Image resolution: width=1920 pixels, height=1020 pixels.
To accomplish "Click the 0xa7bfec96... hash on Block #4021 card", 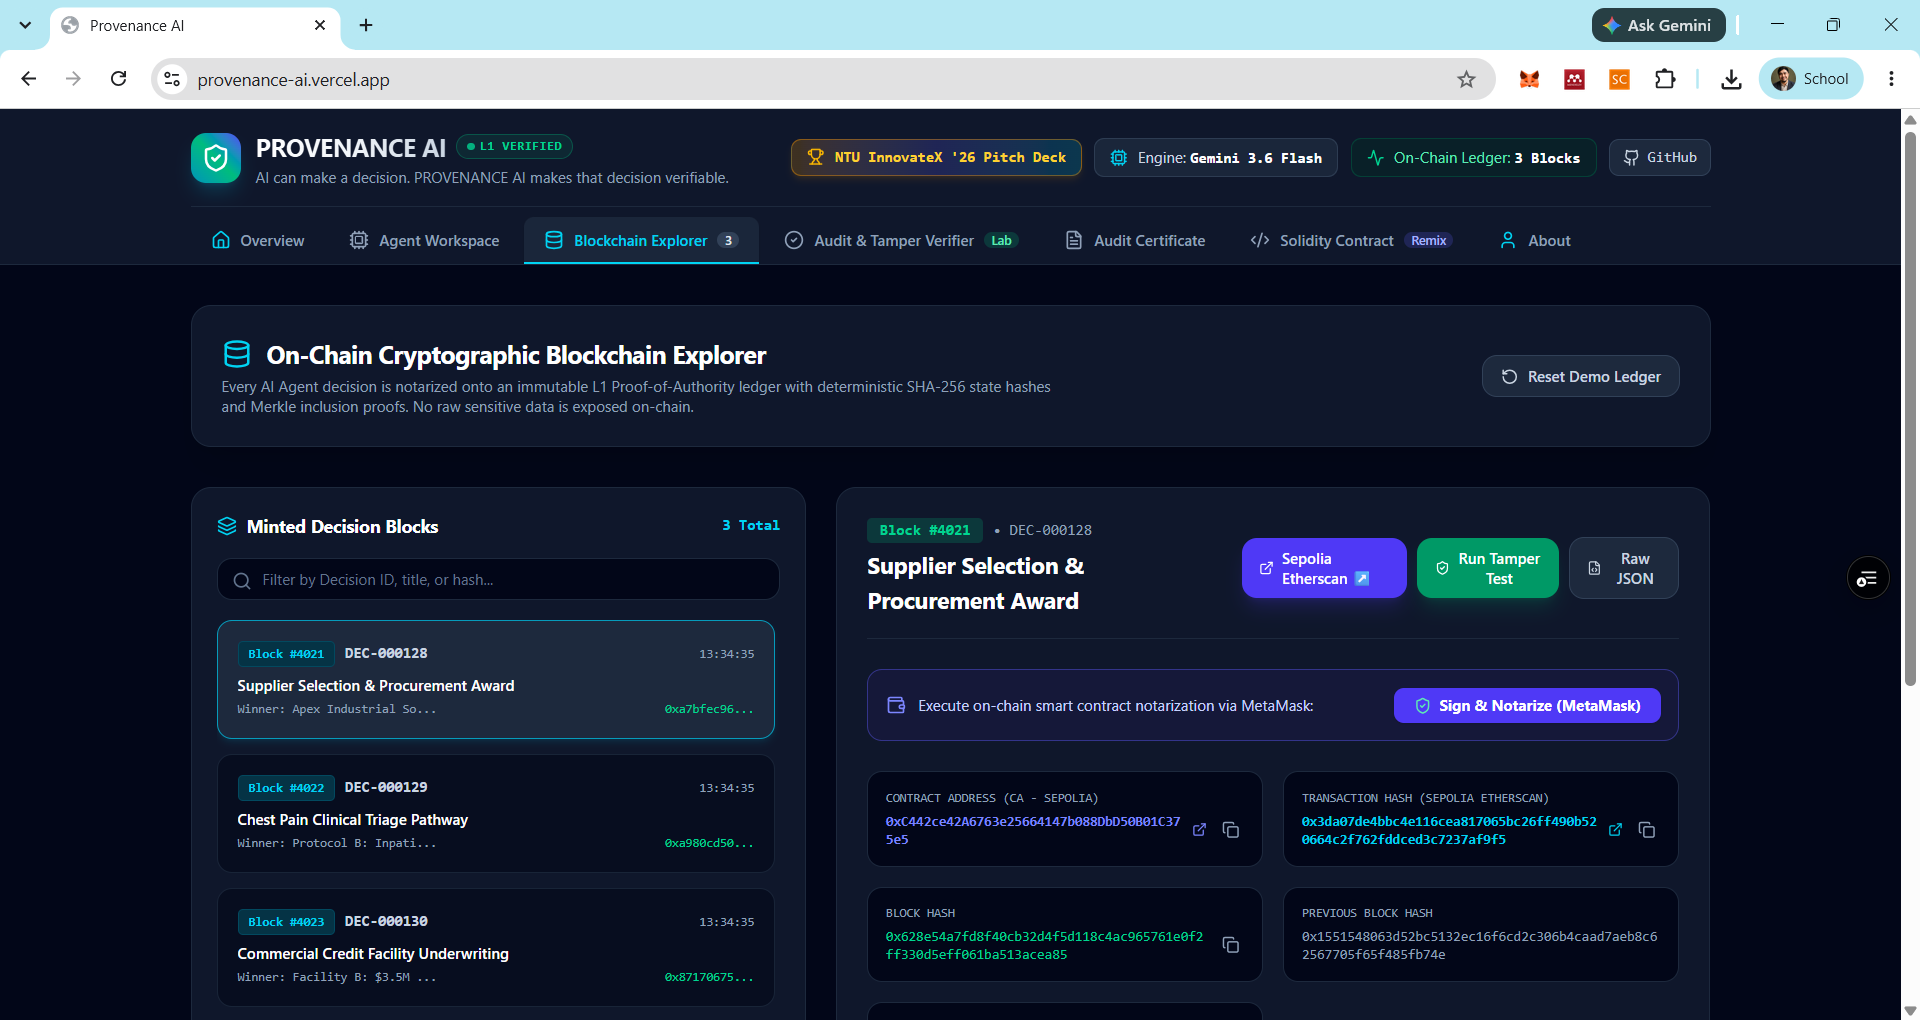I will click(x=709, y=709).
